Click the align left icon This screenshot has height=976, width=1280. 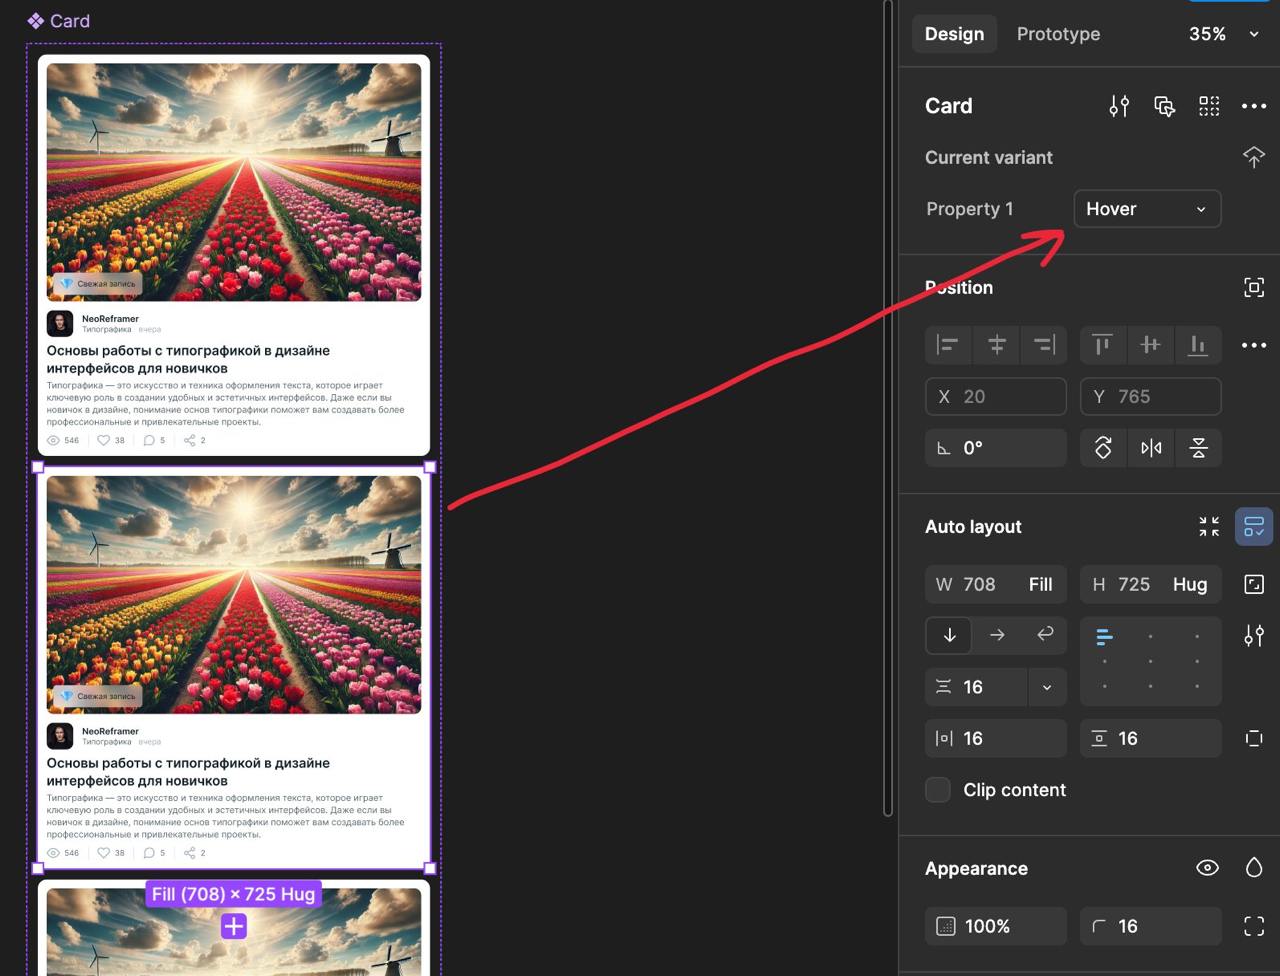947,345
